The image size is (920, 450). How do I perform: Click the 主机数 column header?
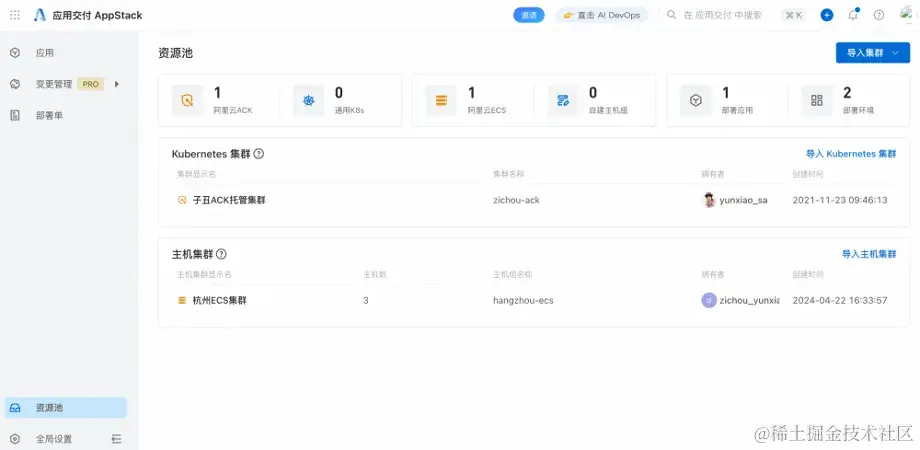[x=375, y=275]
